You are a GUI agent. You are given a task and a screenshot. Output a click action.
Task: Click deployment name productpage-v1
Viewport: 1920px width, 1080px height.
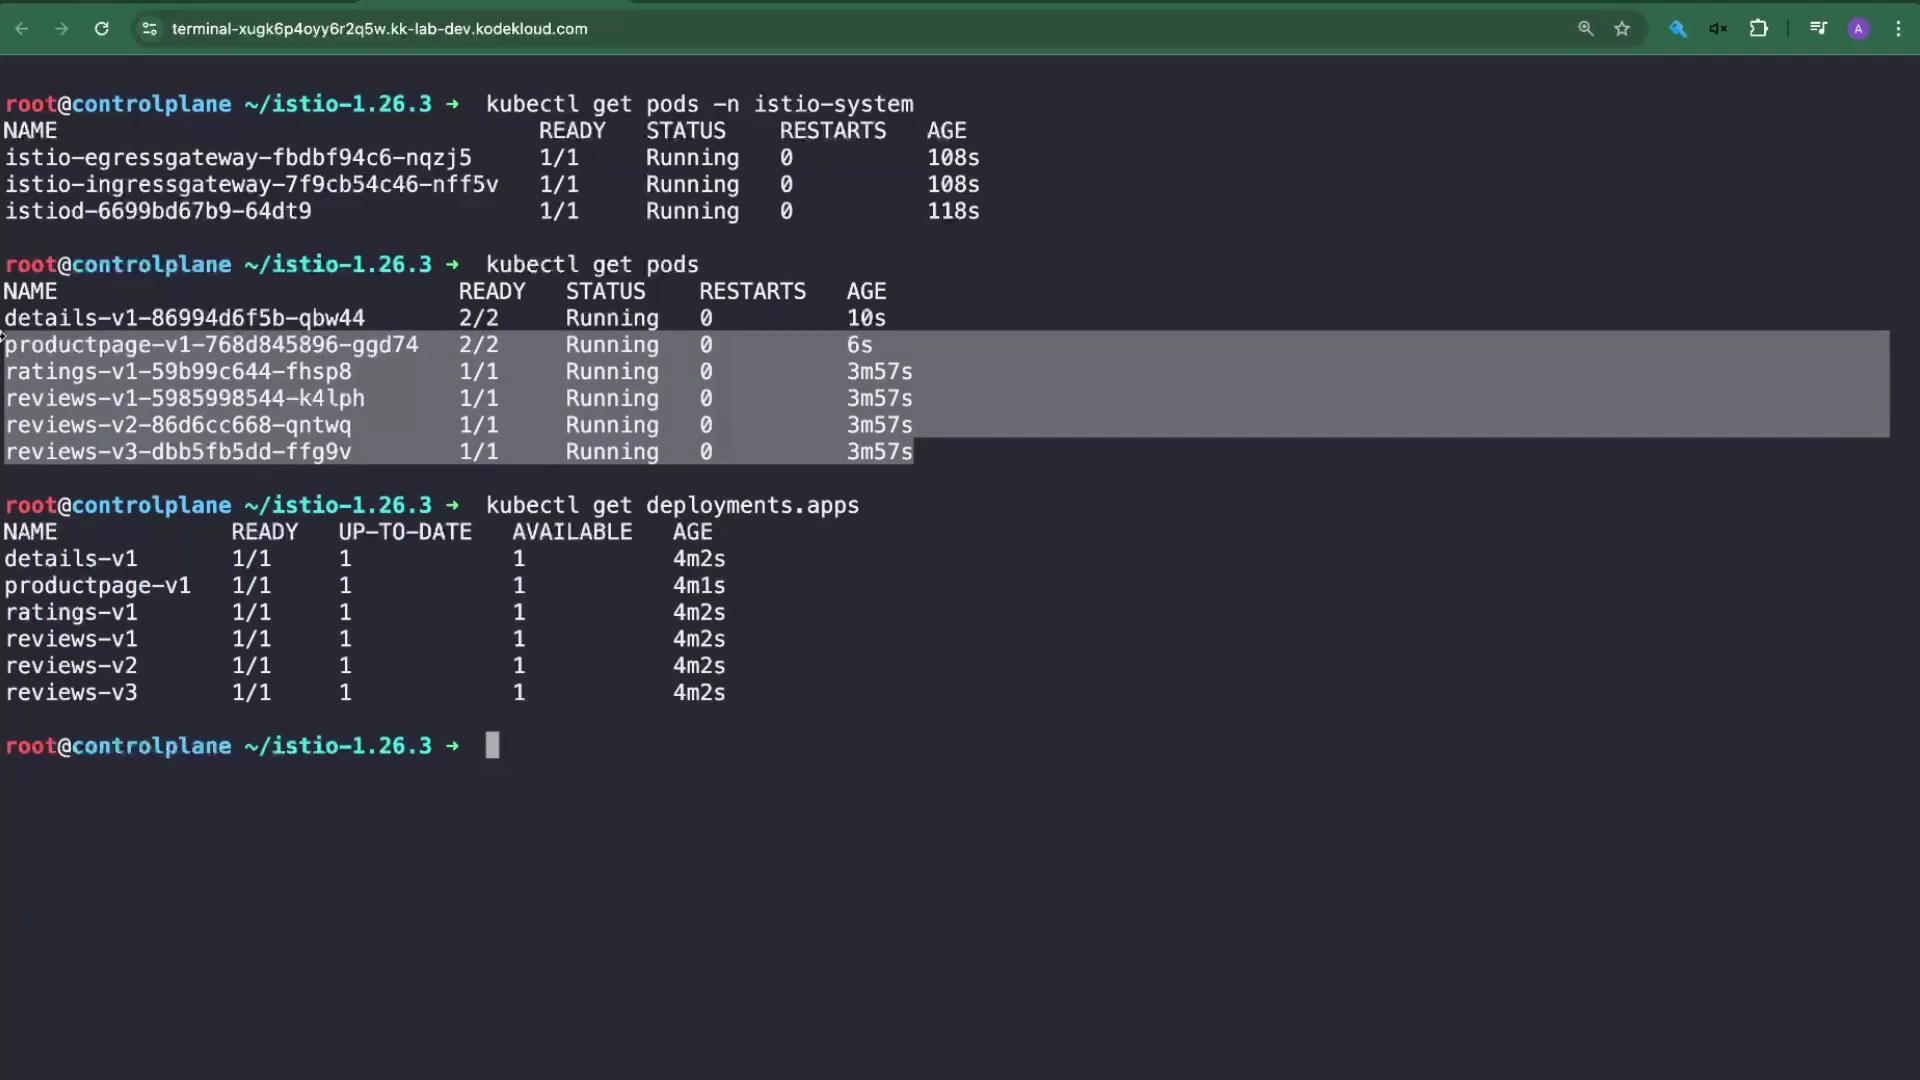(98, 586)
